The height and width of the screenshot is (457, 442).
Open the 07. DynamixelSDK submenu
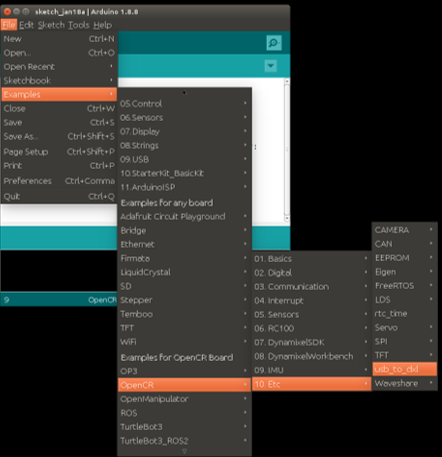pyautogui.click(x=312, y=342)
